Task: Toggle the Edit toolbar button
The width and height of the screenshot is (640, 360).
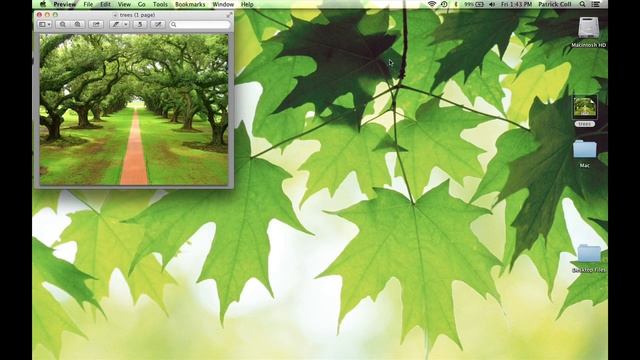Action: pyautogui.click(x=158, y=24)
